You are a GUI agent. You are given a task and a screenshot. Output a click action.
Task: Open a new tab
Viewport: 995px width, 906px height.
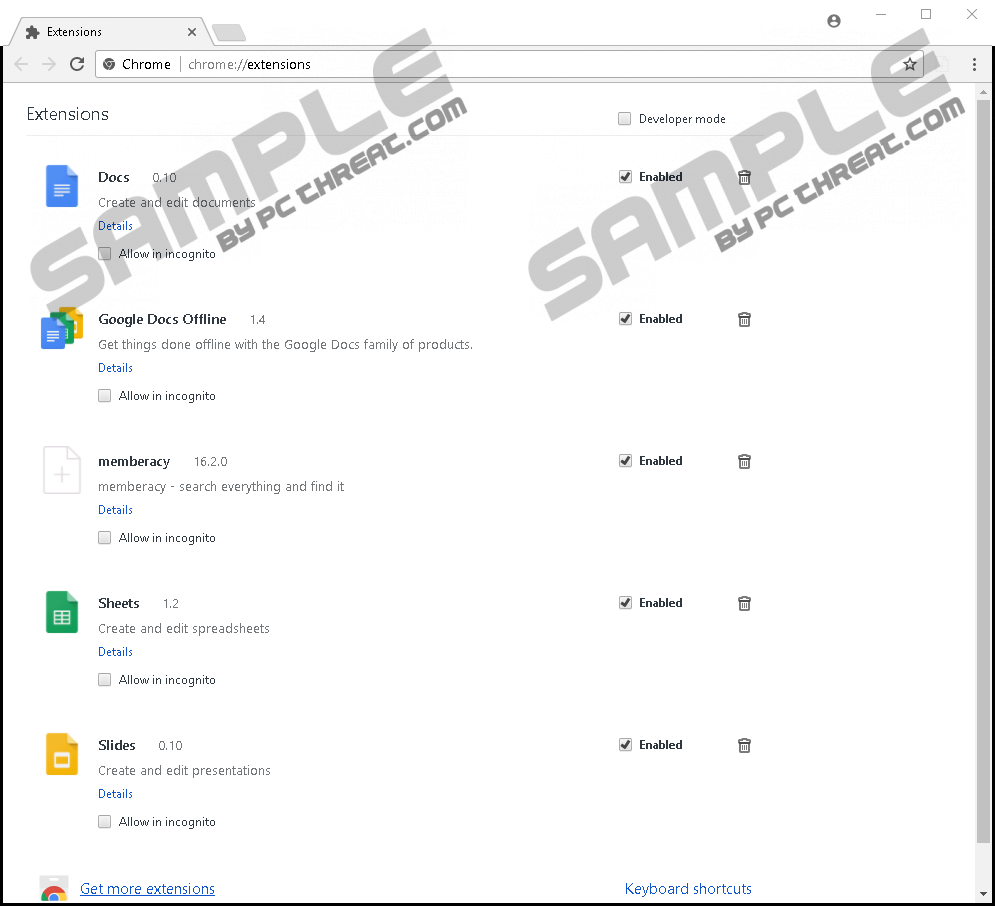[x=228, y=32]
